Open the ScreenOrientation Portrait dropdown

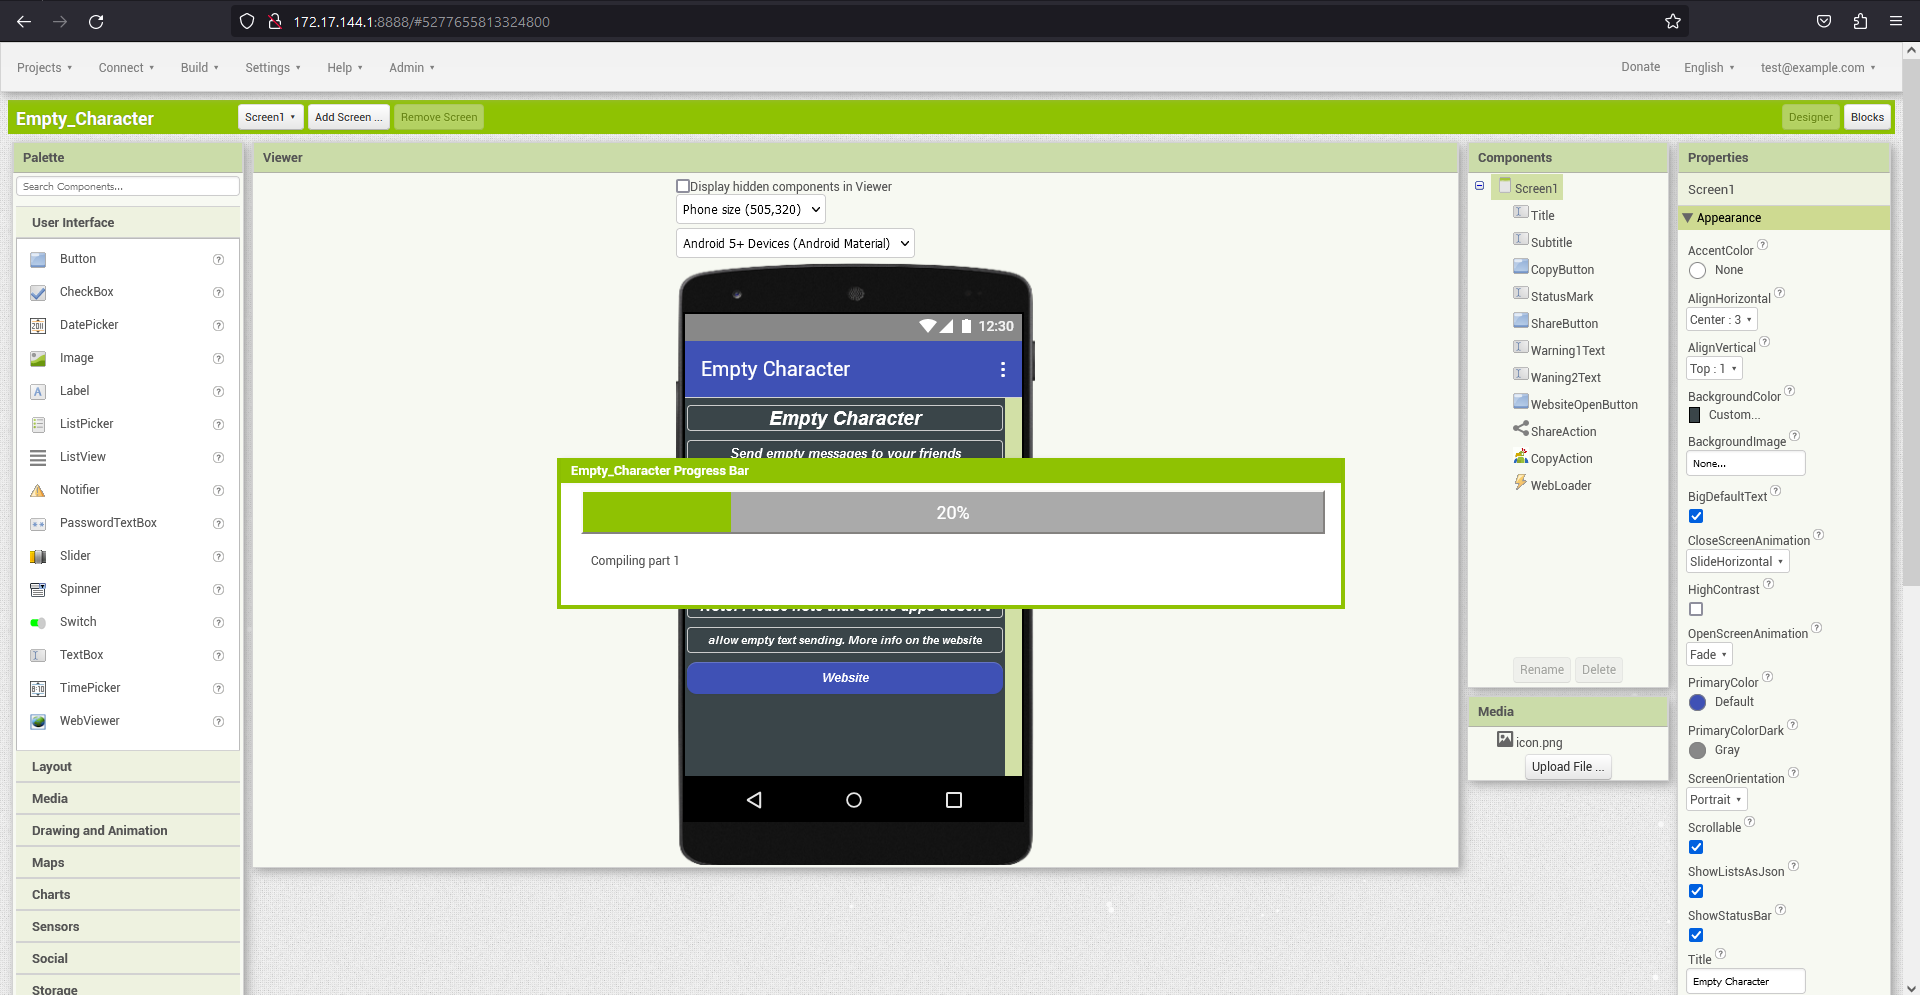click(1716, 800)
